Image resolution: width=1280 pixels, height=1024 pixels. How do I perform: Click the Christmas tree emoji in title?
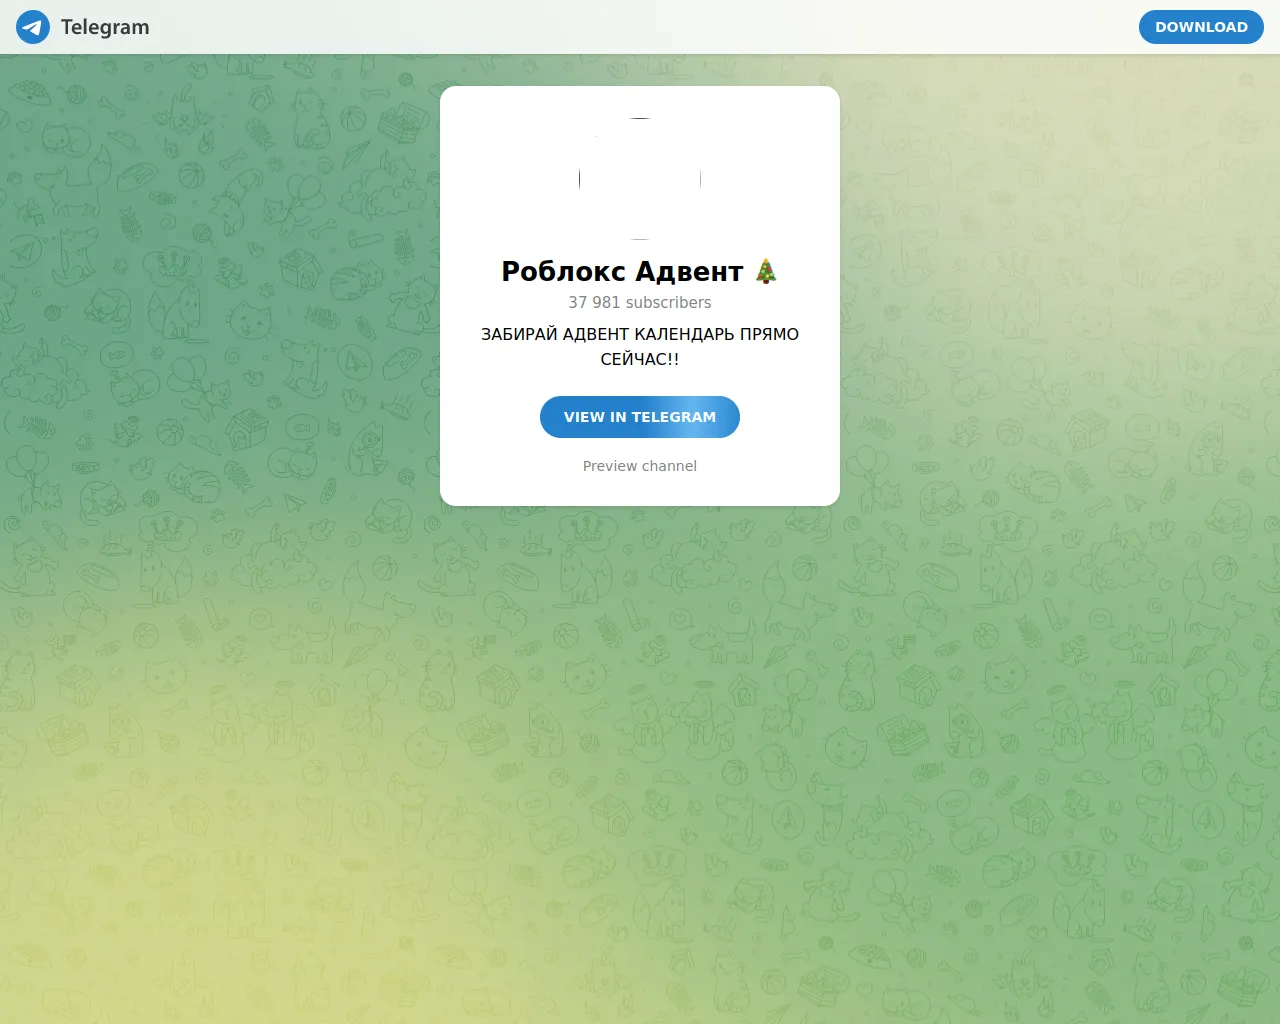tap(766, 271)
